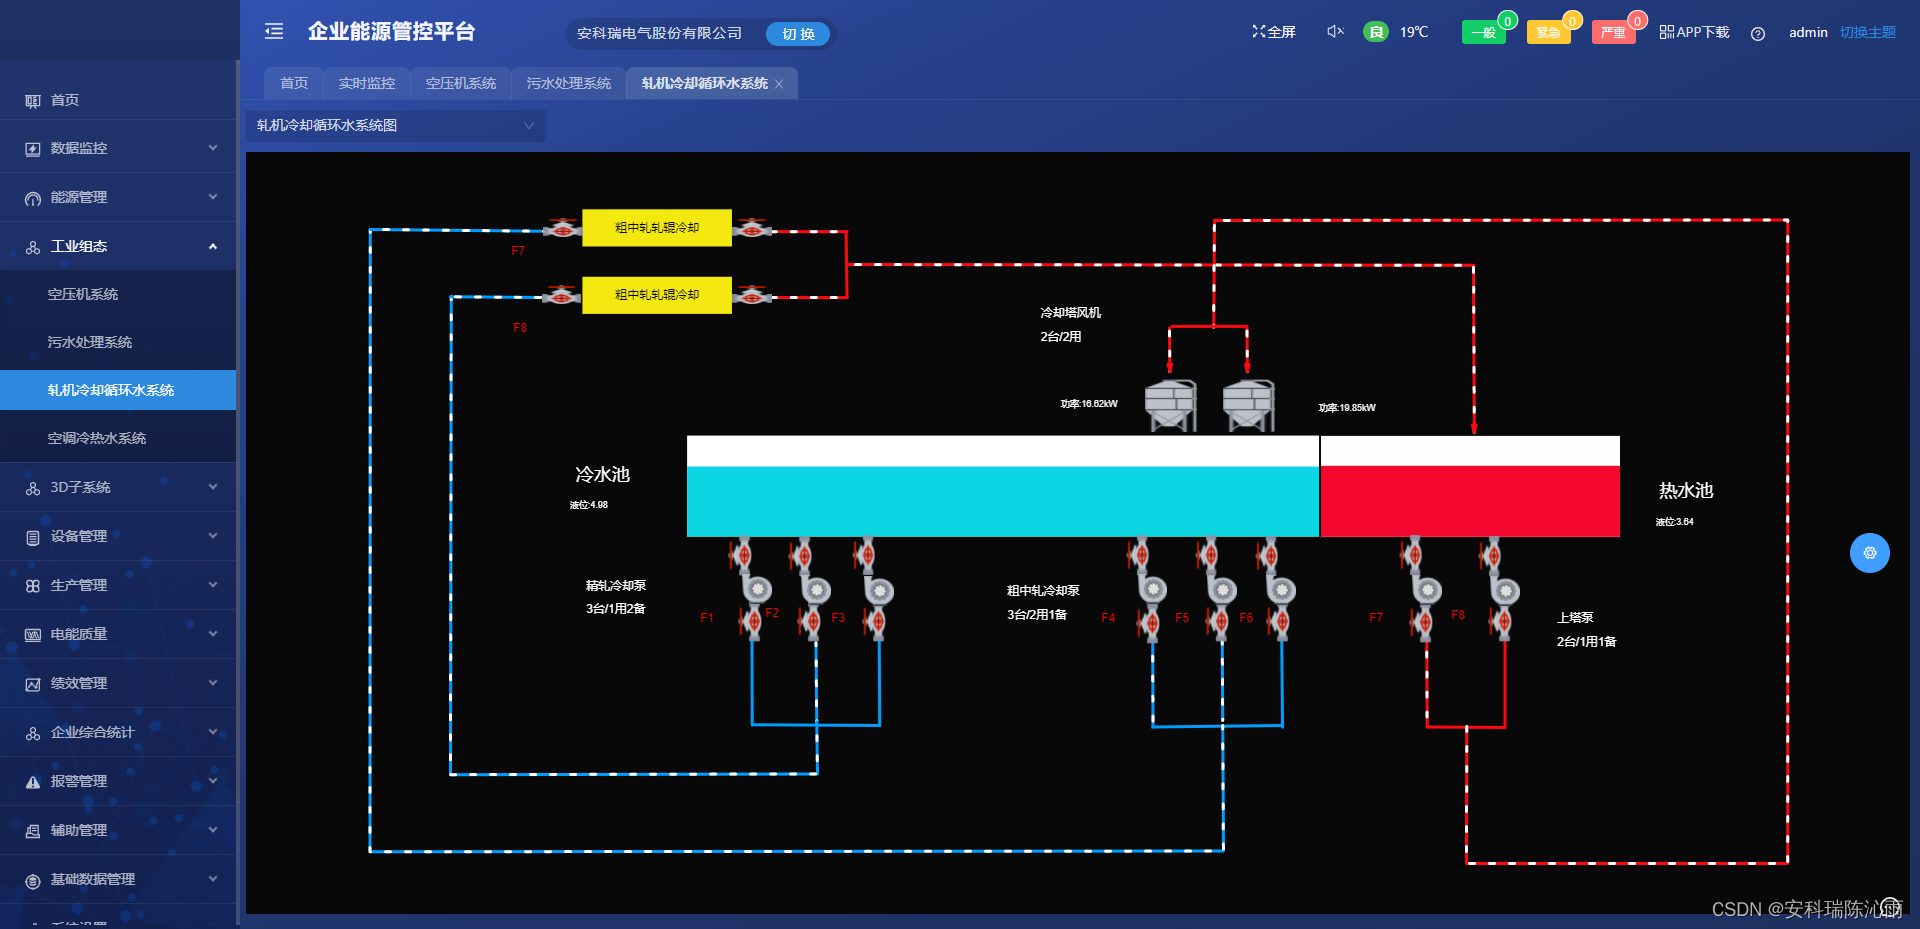Viewport: 1920px width, 929px height.
Task: Expand the 绩效管理 menu chevron
Action: 213,683
